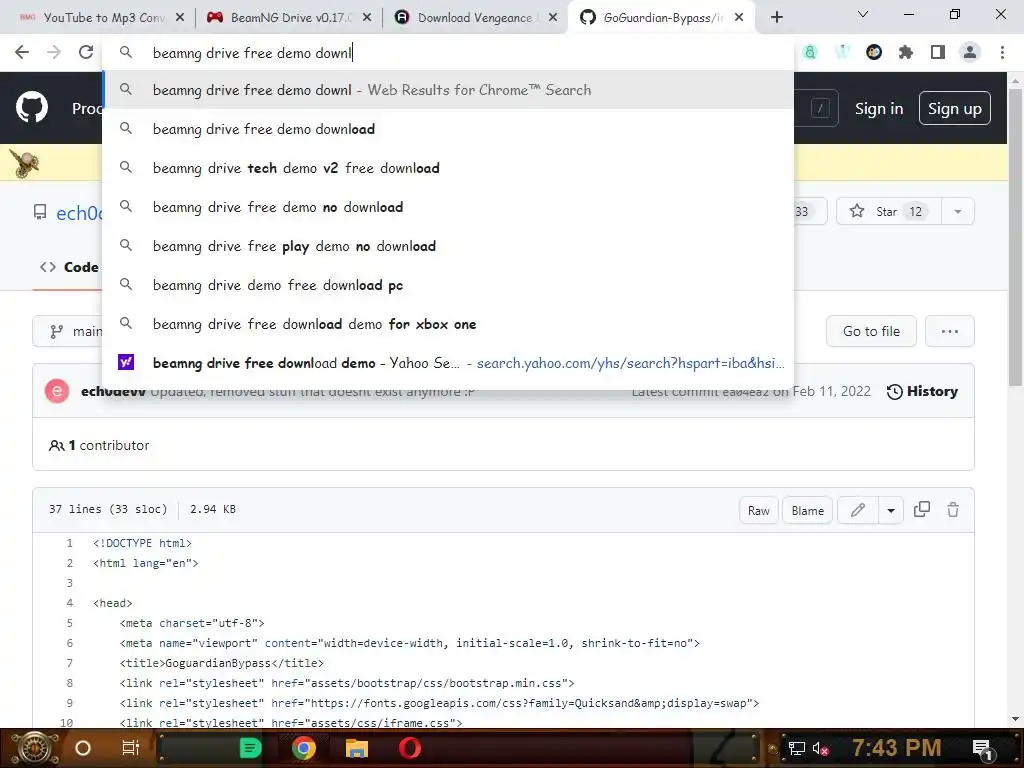Delete this file trash icon
The height and width of the screenshot is (768, 1024).
coord(953,509)
